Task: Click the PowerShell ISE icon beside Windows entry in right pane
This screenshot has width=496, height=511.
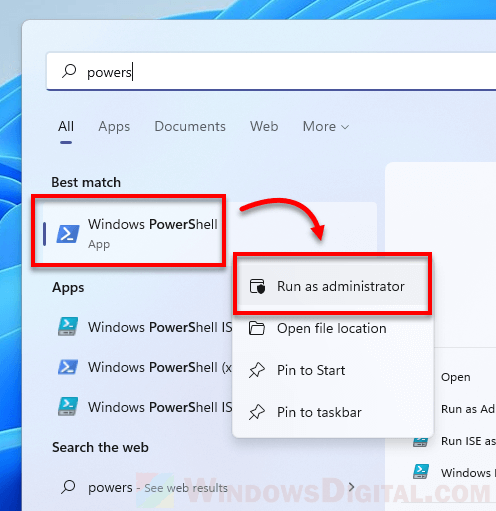Action: 421,472
